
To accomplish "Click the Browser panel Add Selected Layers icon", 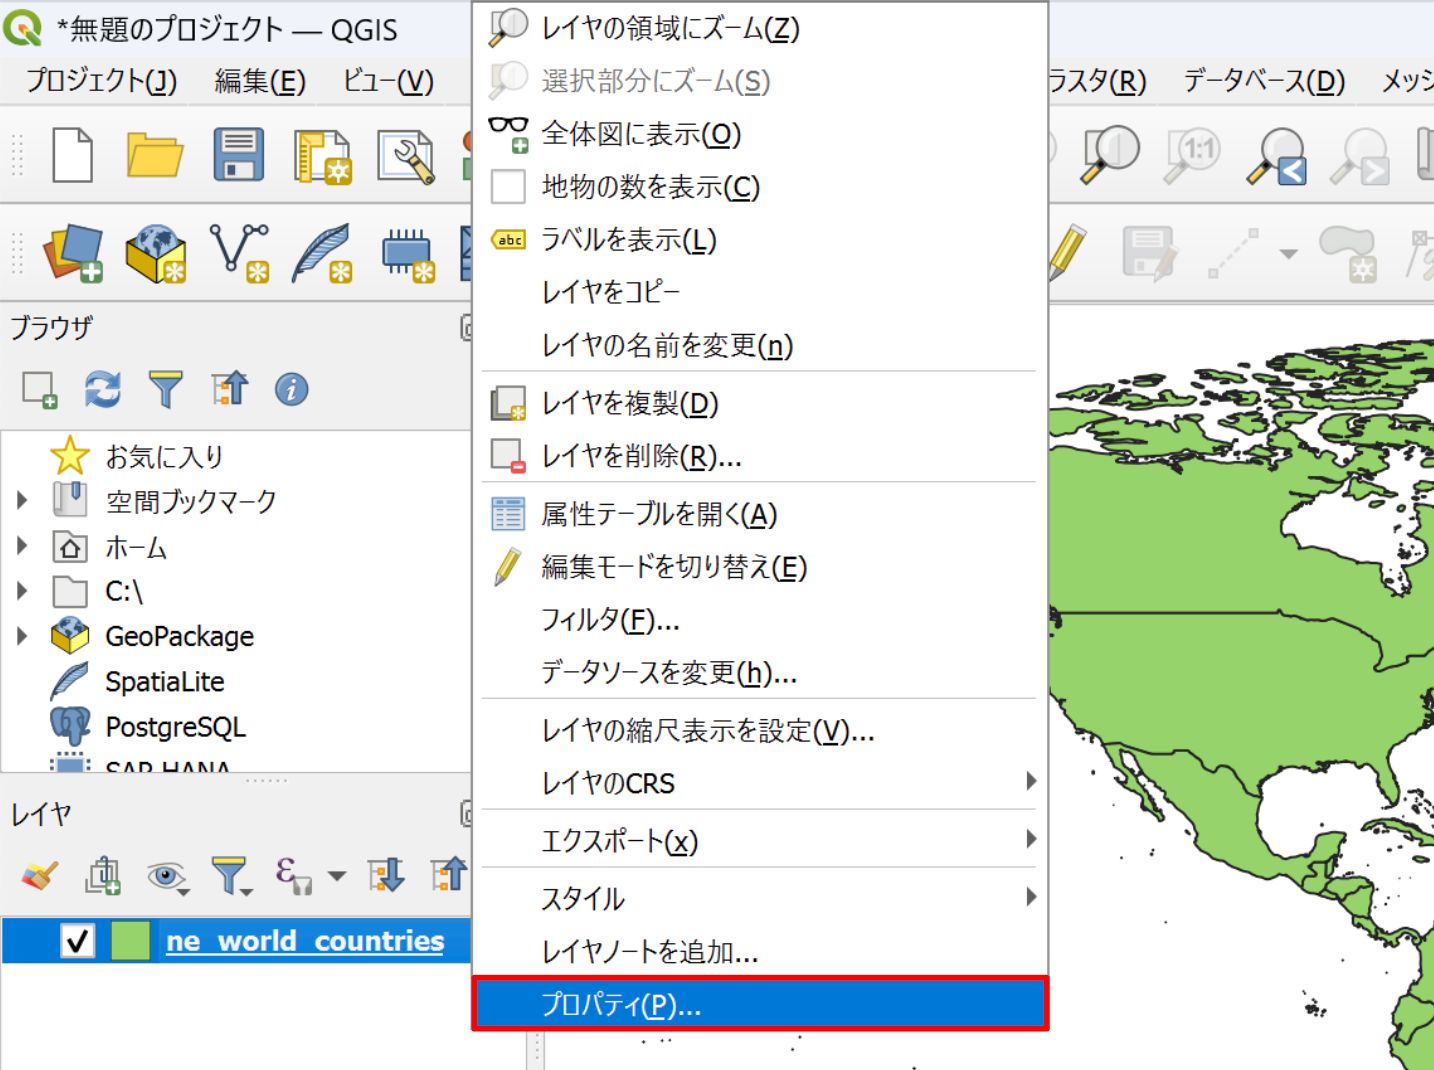I will 40,390.
